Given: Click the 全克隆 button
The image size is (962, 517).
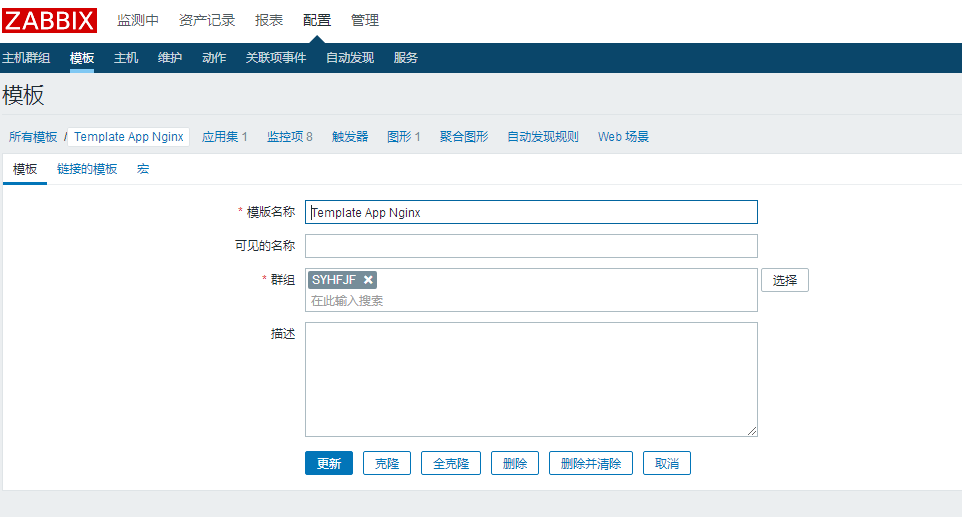Looking at the screenshot, I should (451, 463).
